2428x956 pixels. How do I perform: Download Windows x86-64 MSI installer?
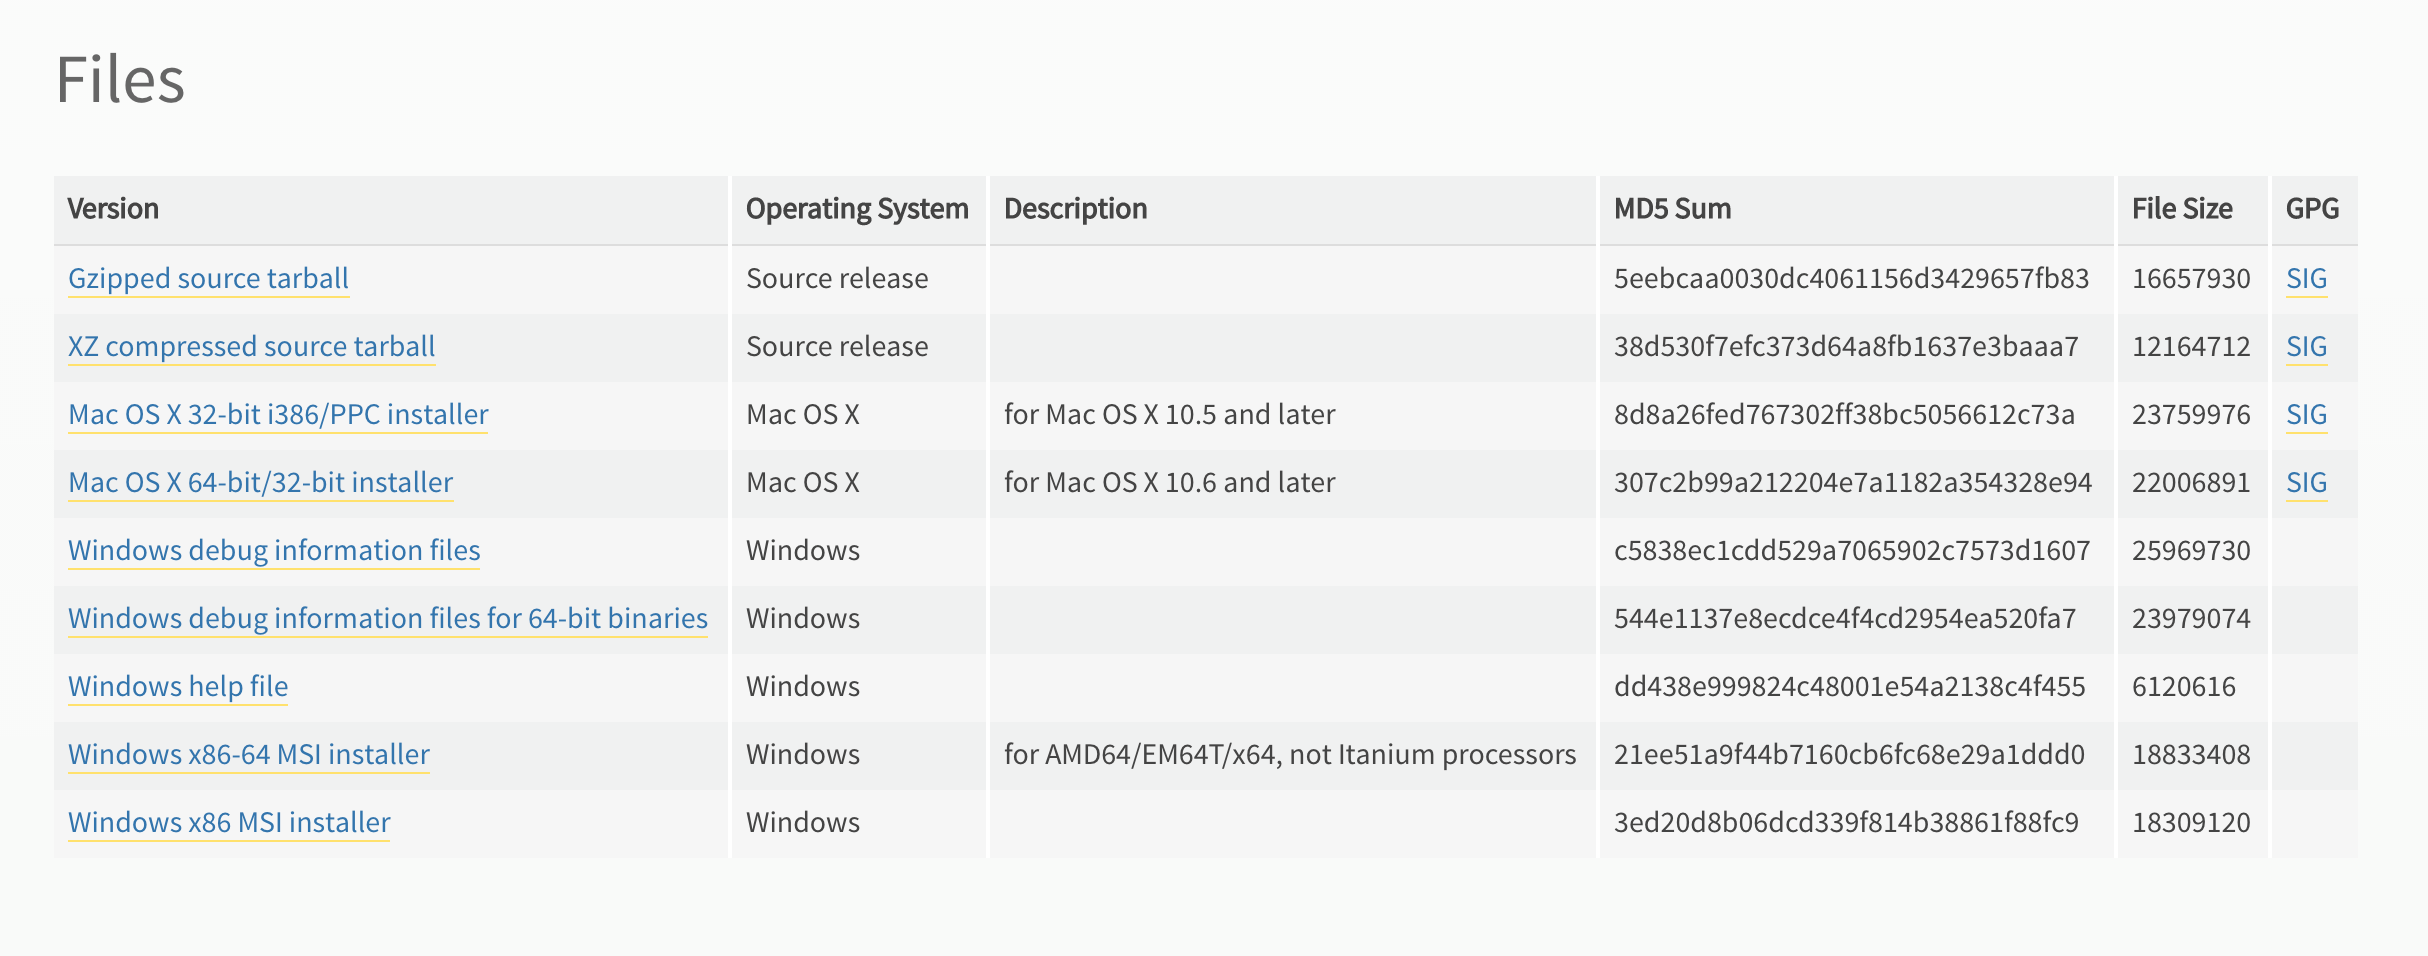[x=249, y=754]
